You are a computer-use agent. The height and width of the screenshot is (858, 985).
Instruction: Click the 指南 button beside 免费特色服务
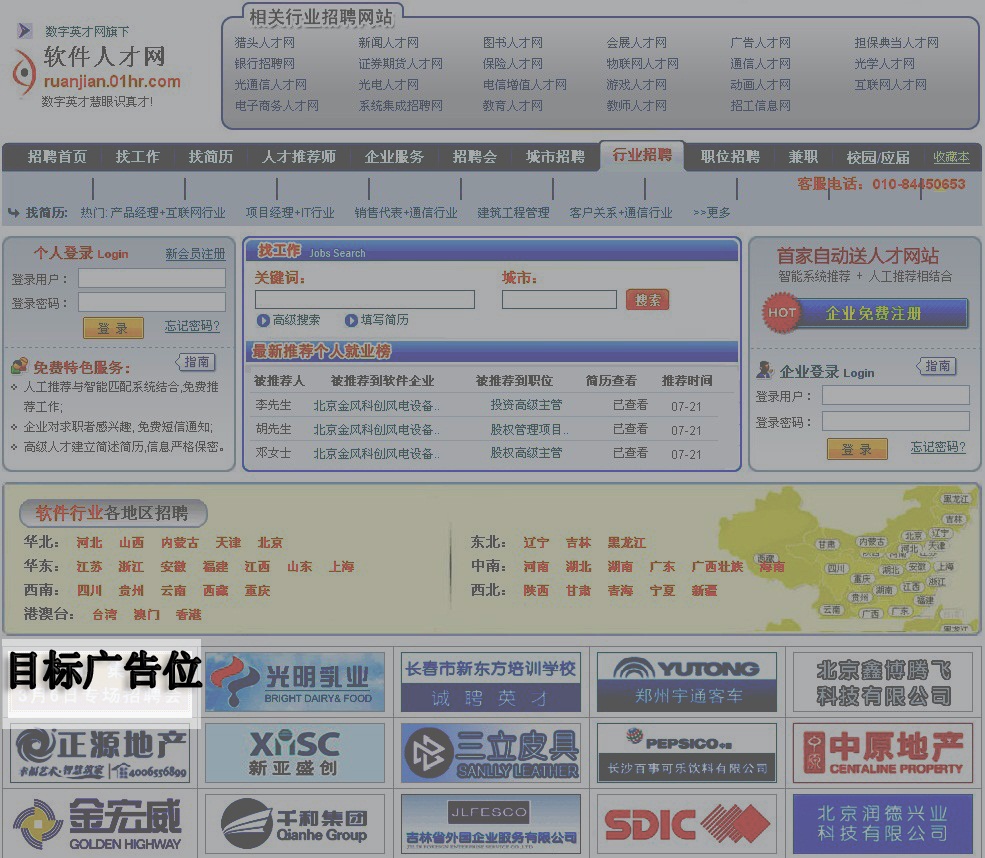(x=196, y=362)
